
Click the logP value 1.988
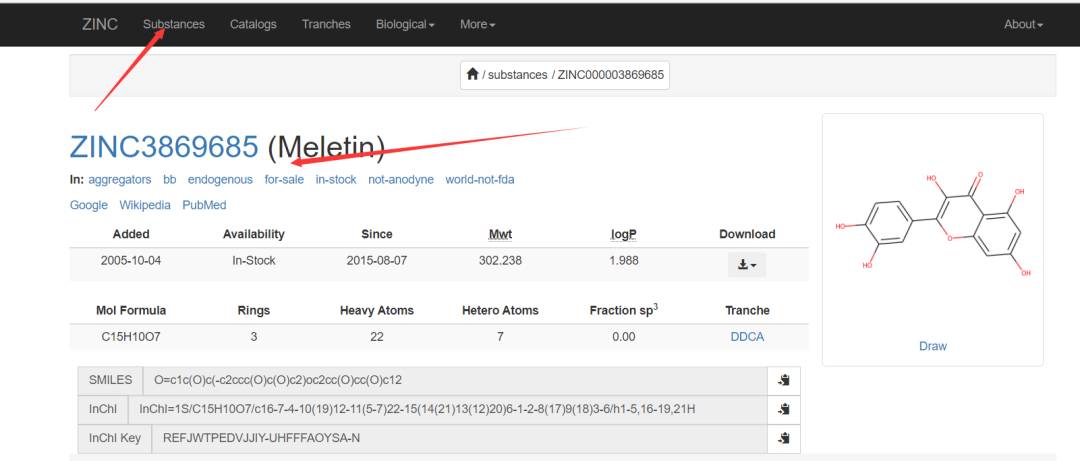coord(624,261)
